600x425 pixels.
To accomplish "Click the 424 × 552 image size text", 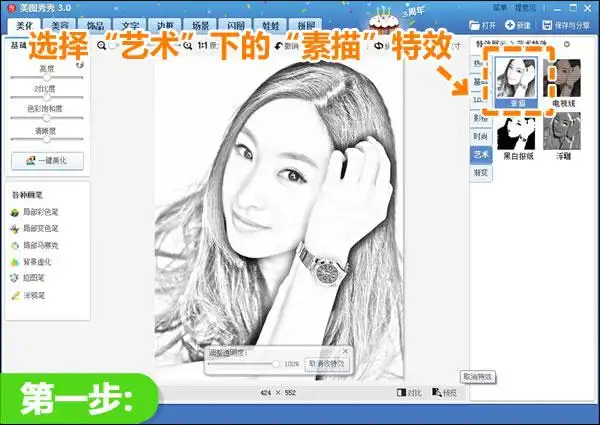I will [278, 393].
